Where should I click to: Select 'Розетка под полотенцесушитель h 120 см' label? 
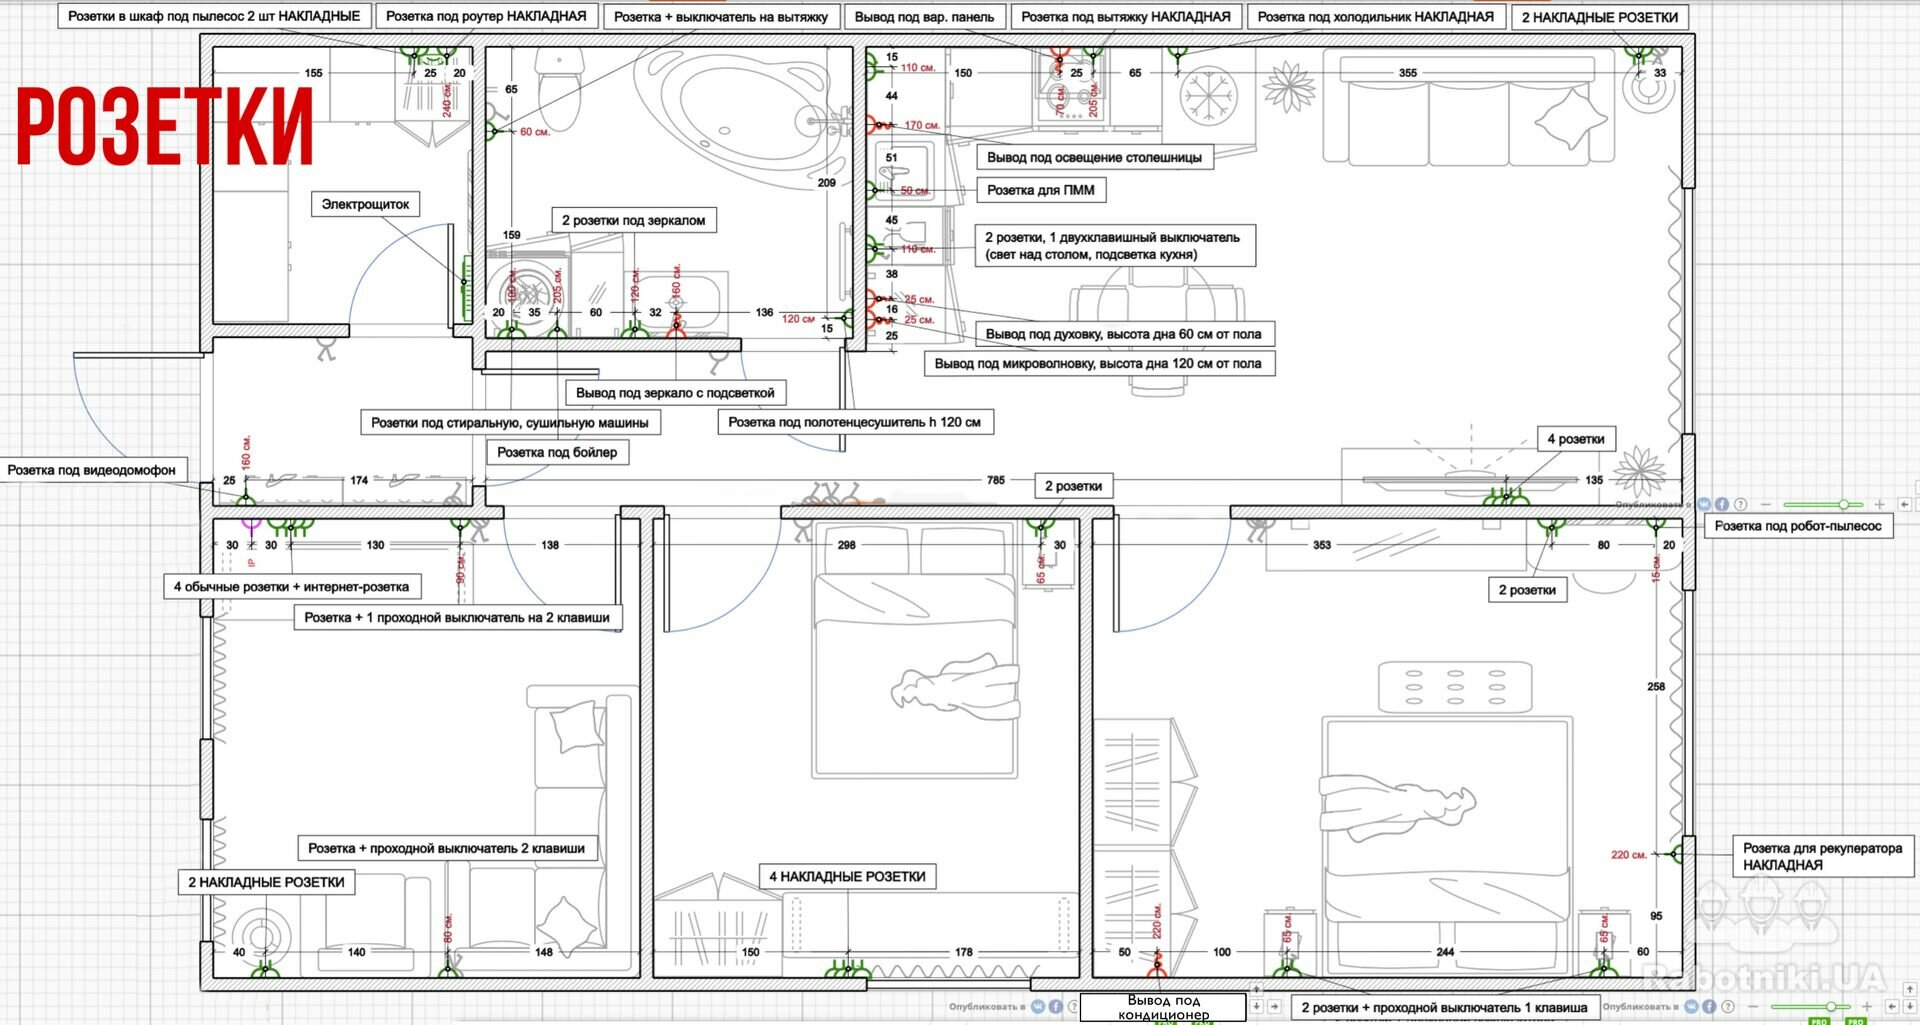(x=855, y=422)
